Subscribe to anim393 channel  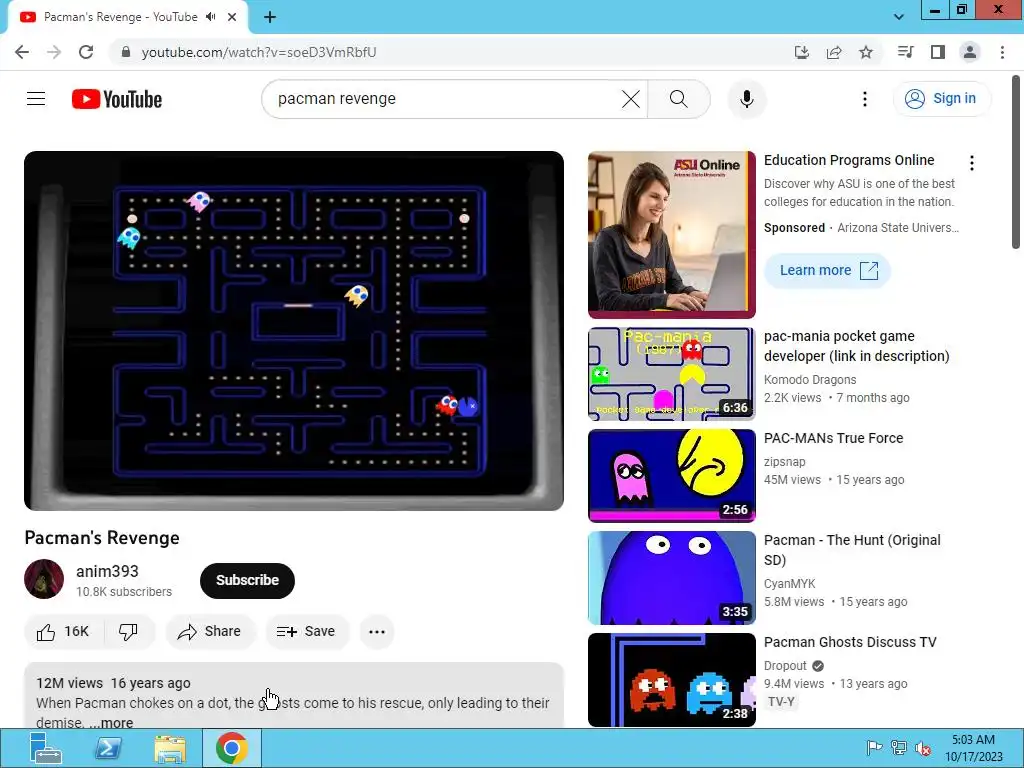coord(247,580)
